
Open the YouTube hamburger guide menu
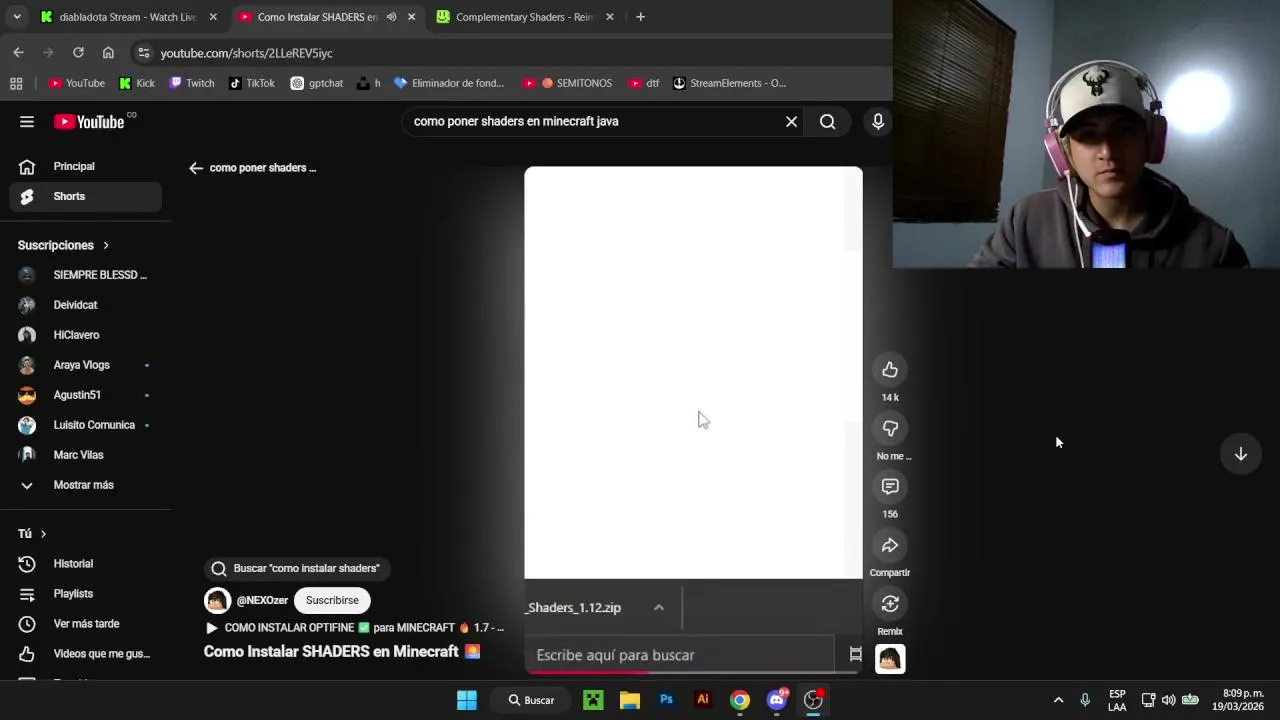tap(27, 122)
